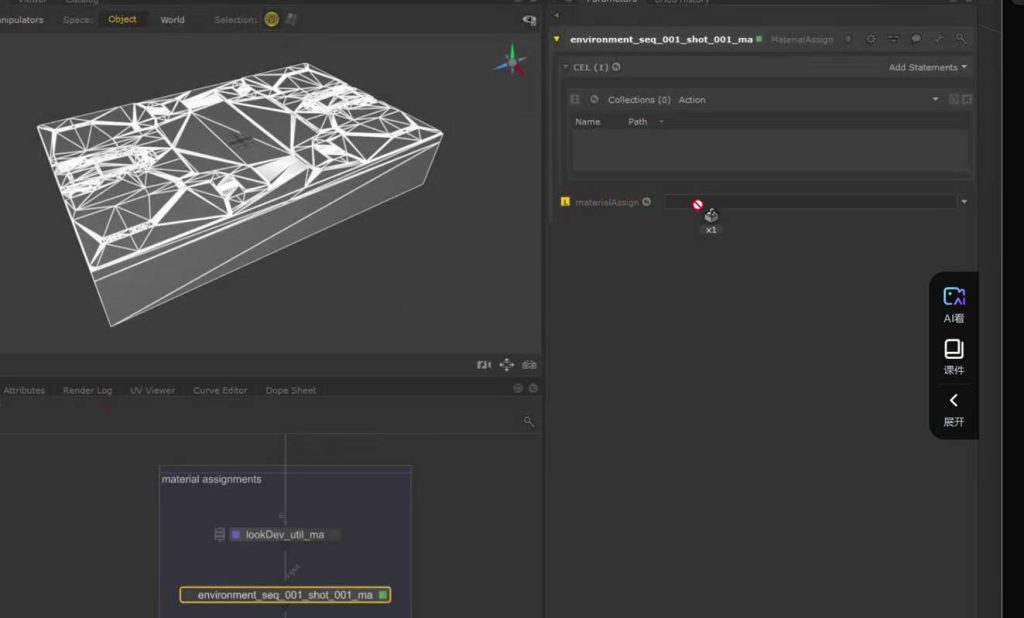Open the materialAssign field dropdown arrow

(964, 202)
